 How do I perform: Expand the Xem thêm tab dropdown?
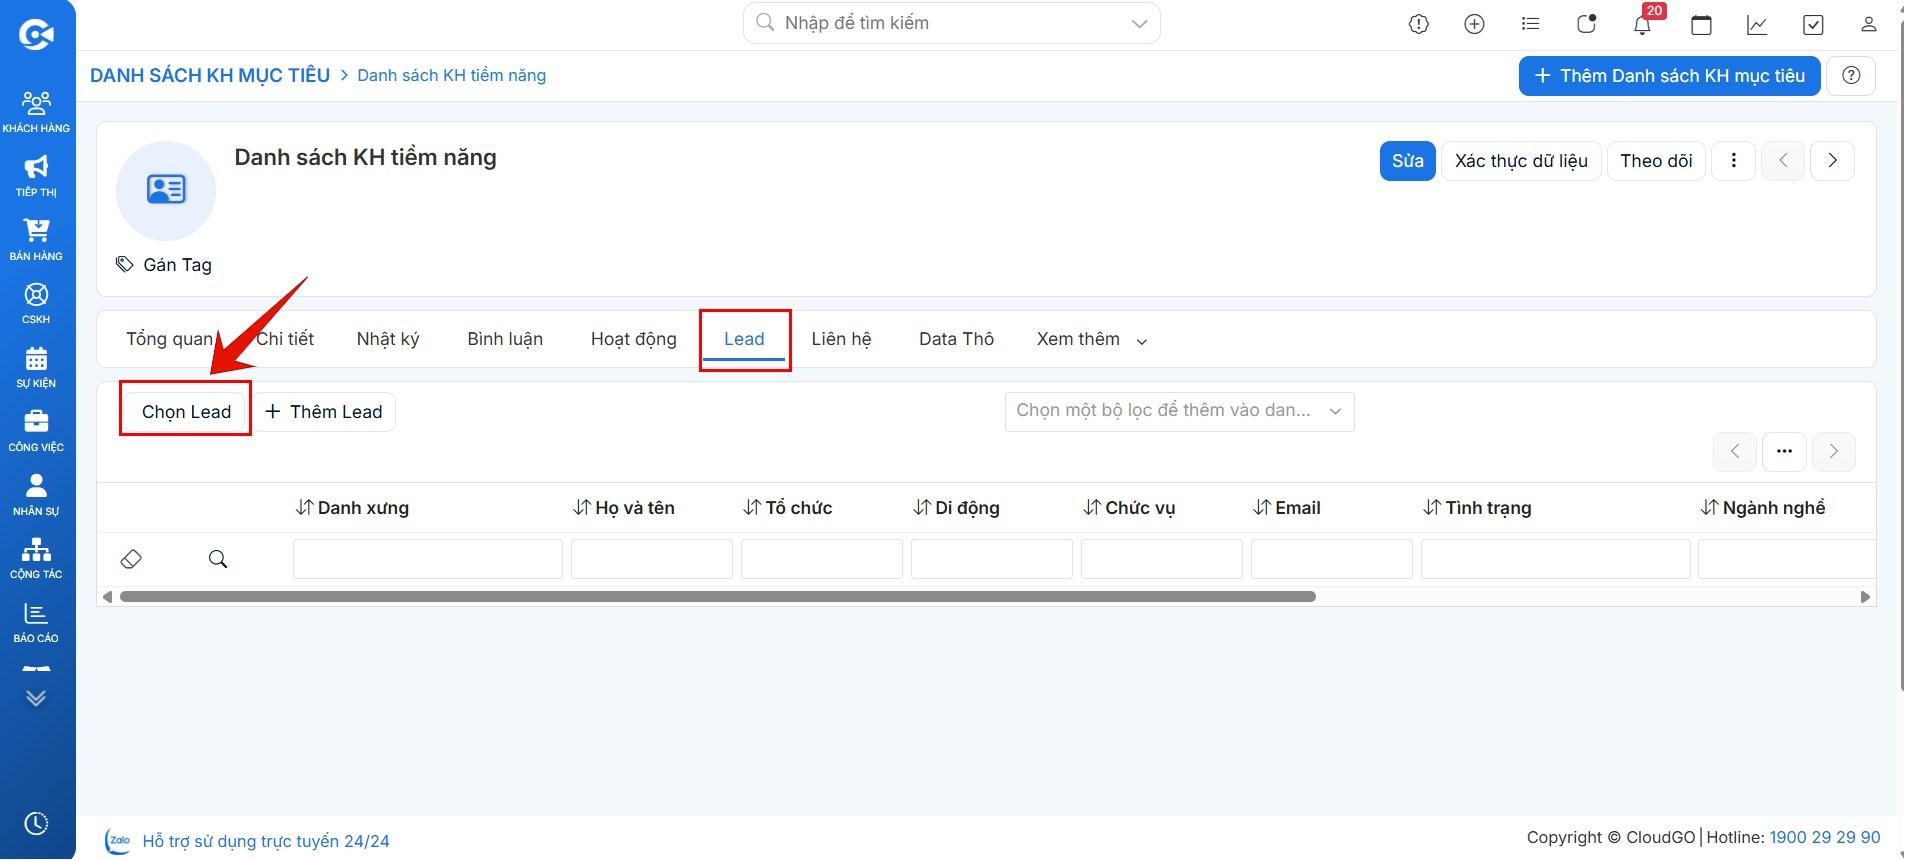(x=1091, y=339)
